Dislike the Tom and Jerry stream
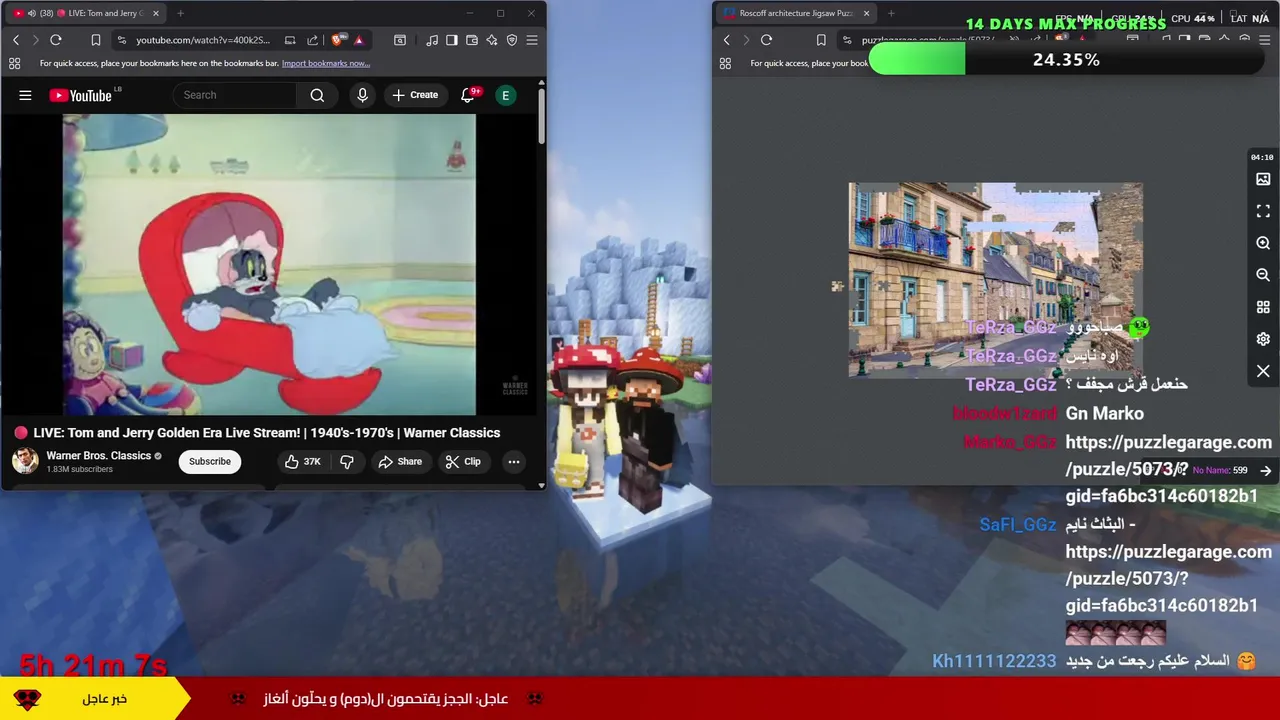Viewport: 1280px width, 720px height. click(347, 461)
